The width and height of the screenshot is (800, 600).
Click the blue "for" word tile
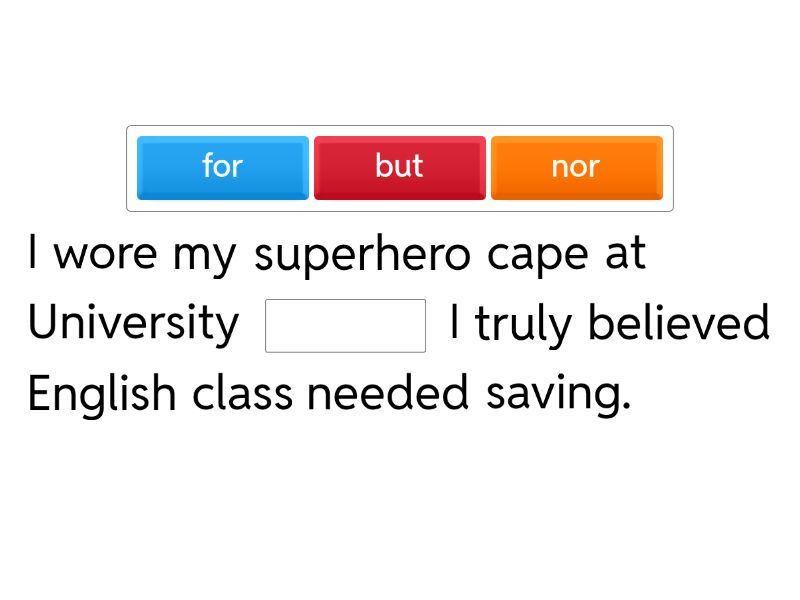[x=222, y=167]
